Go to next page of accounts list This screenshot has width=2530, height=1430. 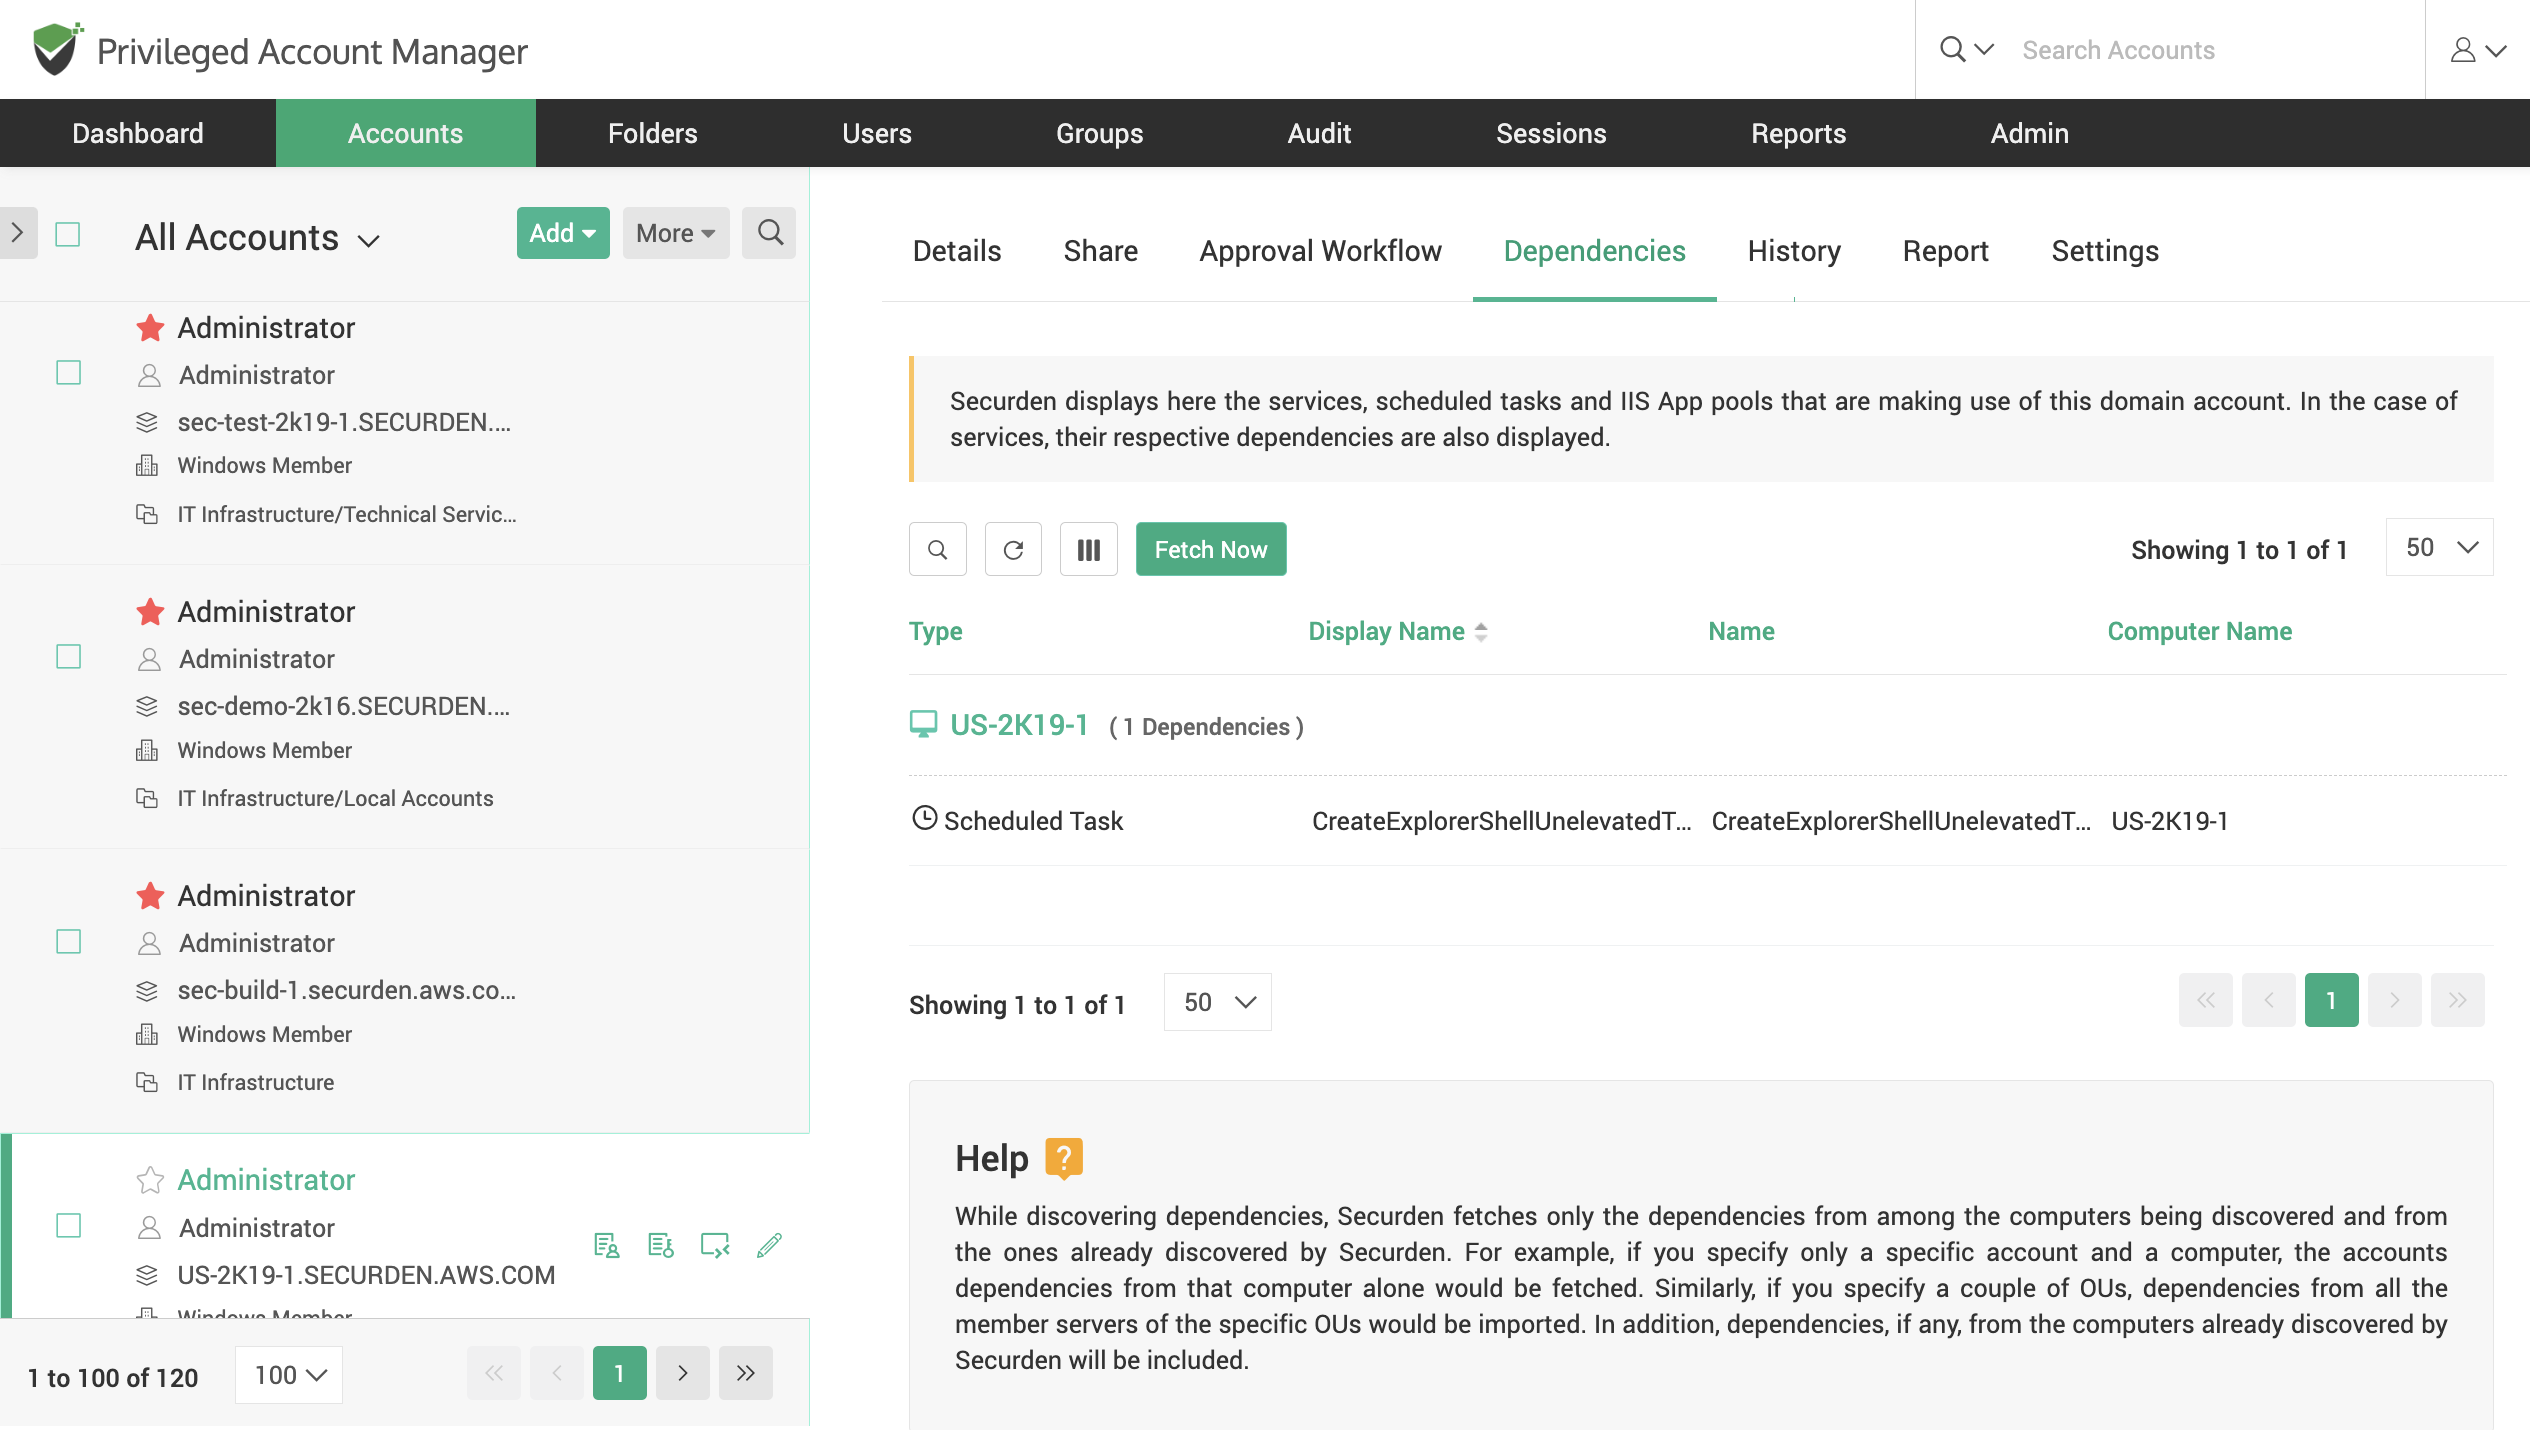tap(683, 1373)
